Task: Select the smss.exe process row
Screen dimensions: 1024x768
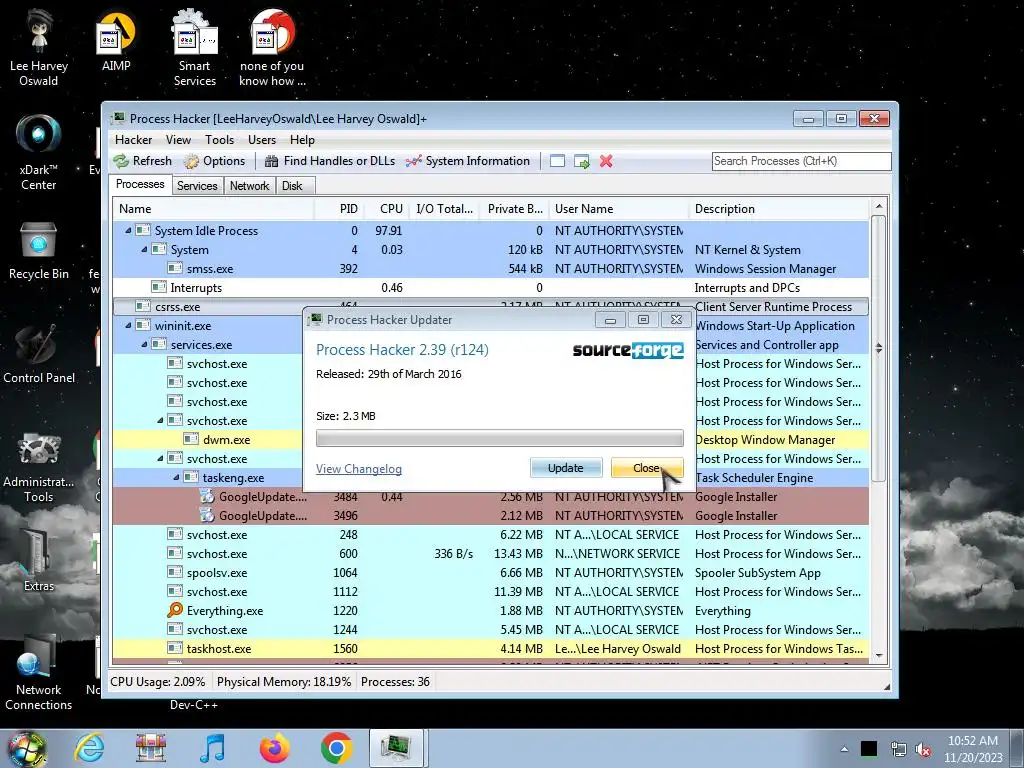Action: click(490, 268)
